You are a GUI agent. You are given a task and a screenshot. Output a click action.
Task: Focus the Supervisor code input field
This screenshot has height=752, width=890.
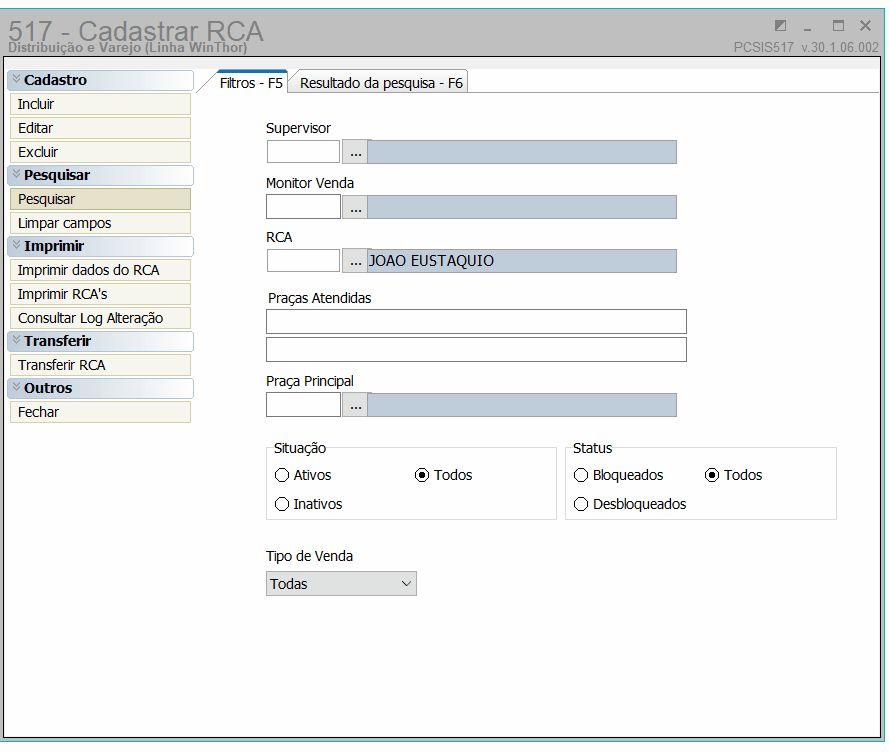click(303, 152)
